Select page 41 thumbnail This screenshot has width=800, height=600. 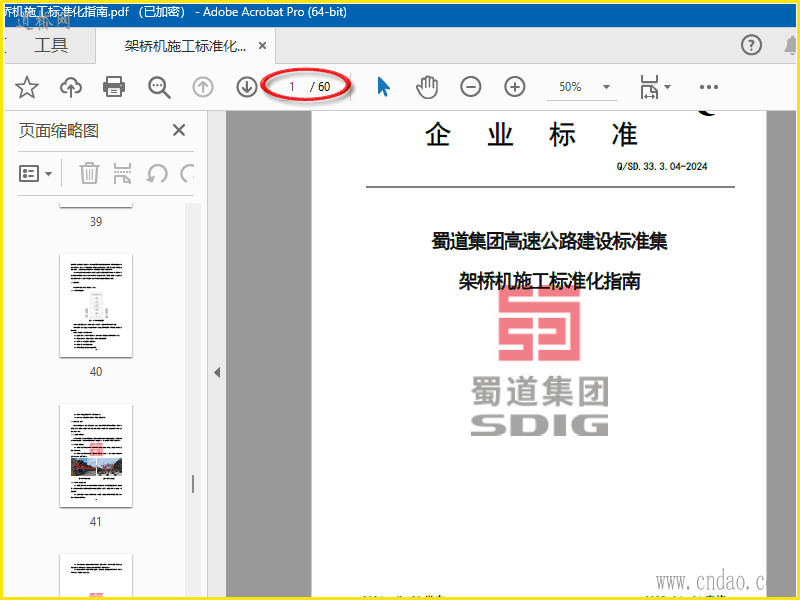[x=96, y=456]
